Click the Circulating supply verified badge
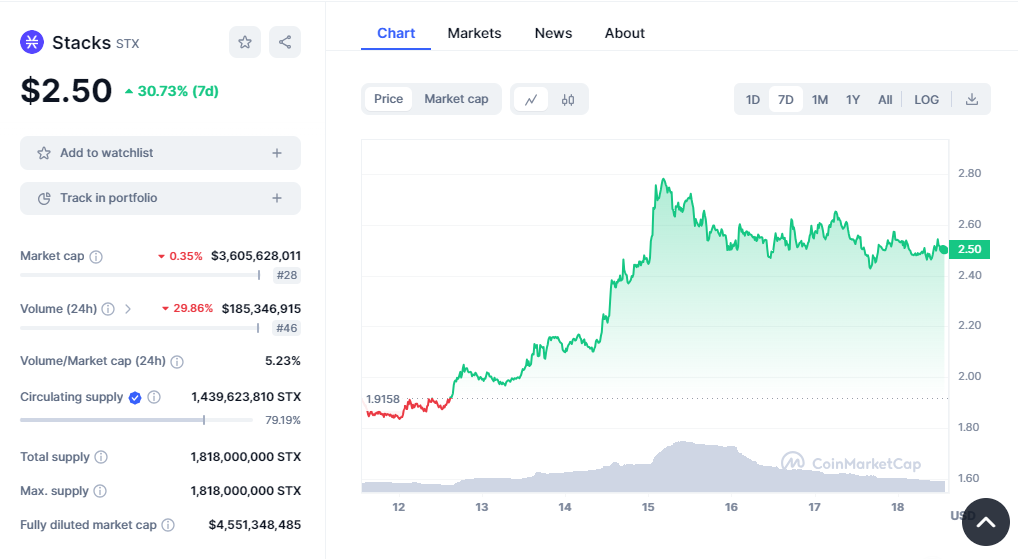Viewport: 1018px width, 559px height. coord(135,397)
